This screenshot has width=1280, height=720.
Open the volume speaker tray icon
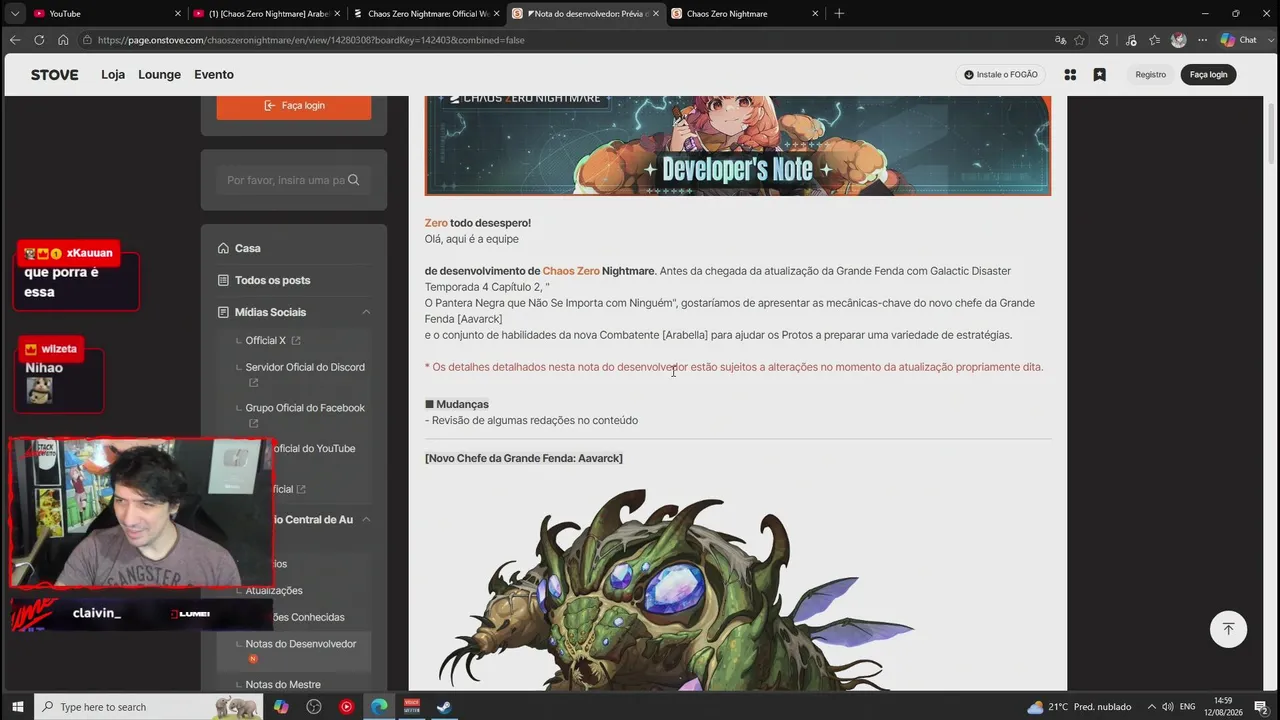click(1168, 707)
